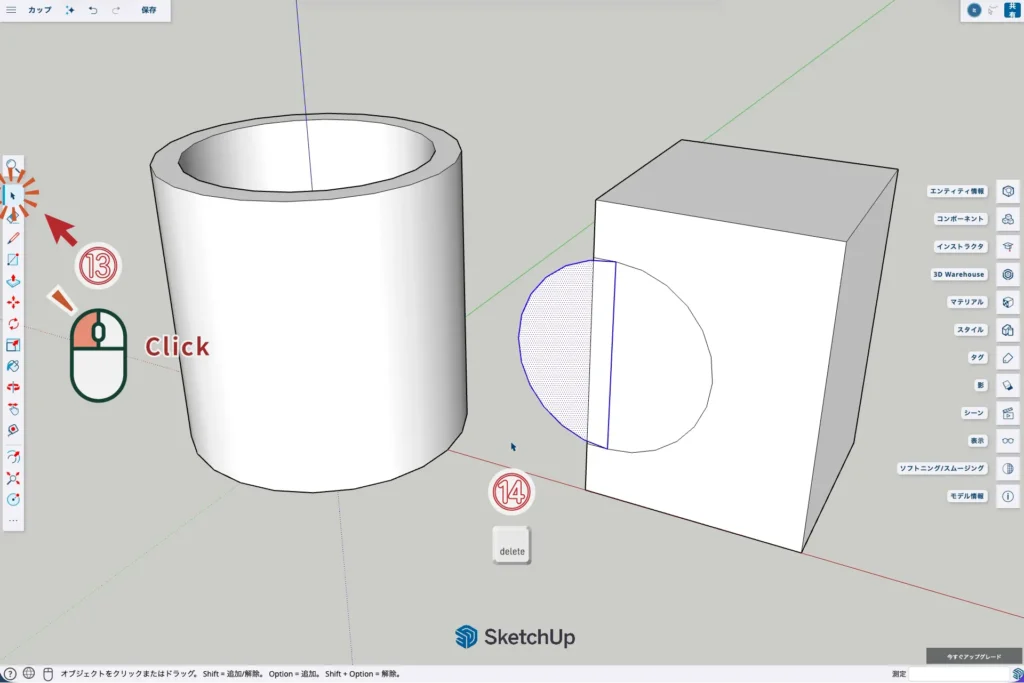Click the blue 共有 share button
Screen dimensions: 1024x683
[x=1012, y=10]
